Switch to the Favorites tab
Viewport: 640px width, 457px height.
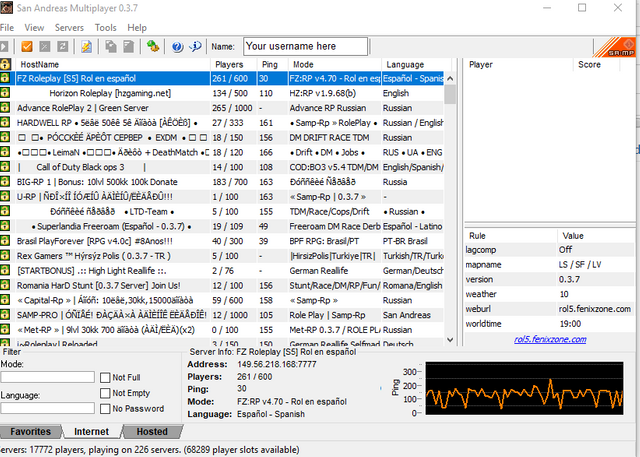31,431
